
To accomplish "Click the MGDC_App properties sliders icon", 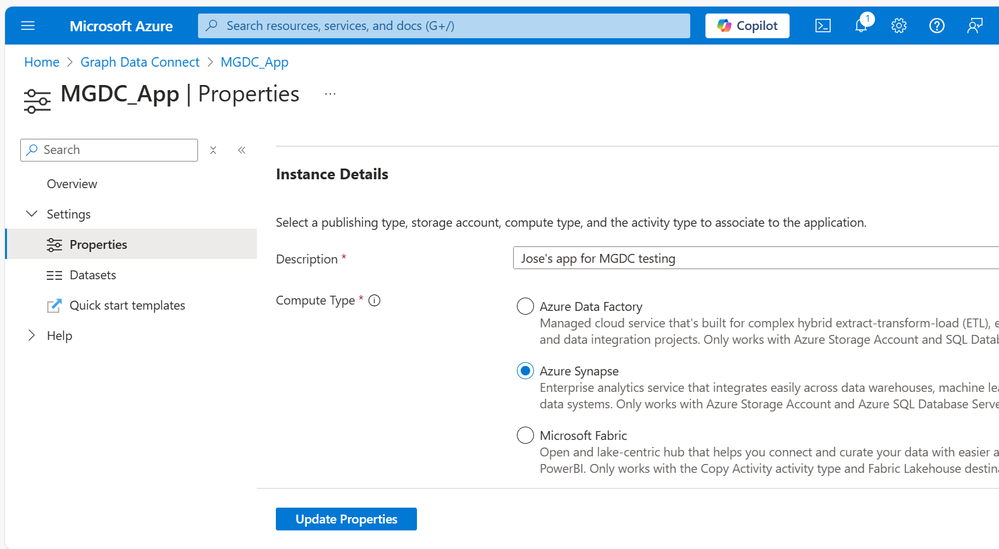I will (37, 101).
